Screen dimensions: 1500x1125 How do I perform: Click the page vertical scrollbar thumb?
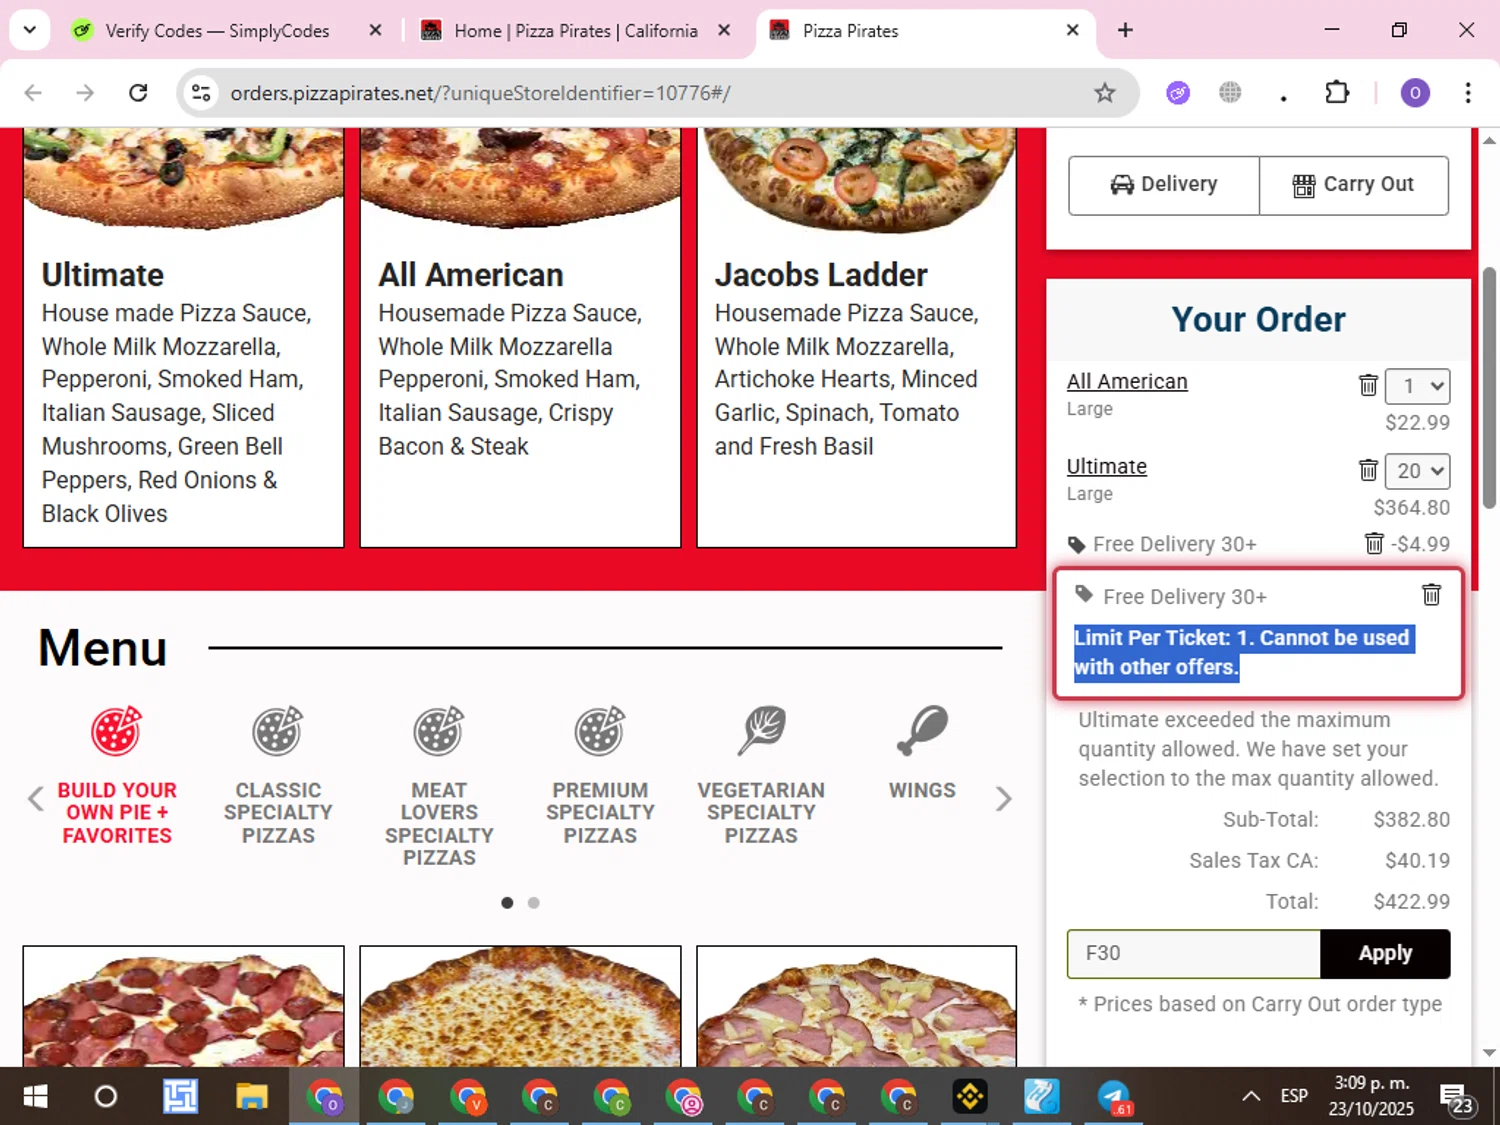pyautogui.click(x=1489, y=387)
